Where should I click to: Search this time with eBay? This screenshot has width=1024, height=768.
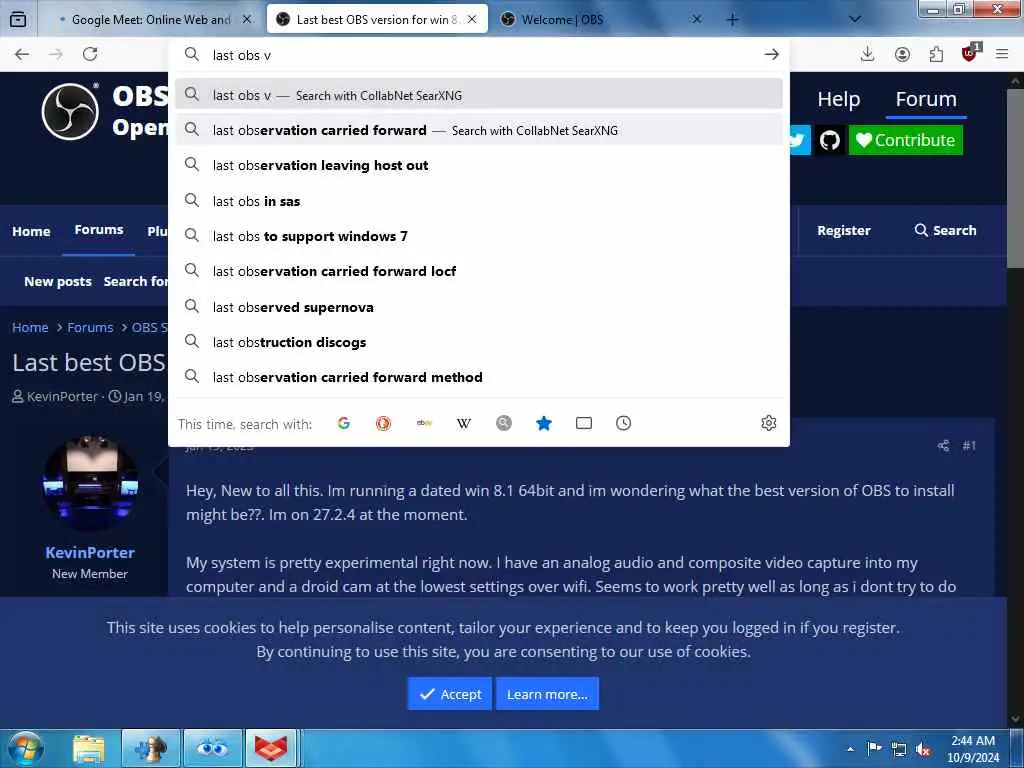[x=424, y=423]
